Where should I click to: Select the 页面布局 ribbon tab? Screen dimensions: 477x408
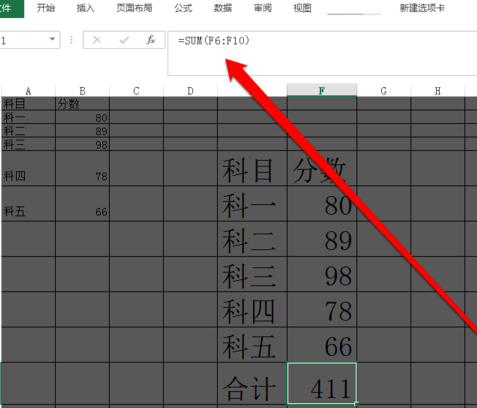click(134, 8)
